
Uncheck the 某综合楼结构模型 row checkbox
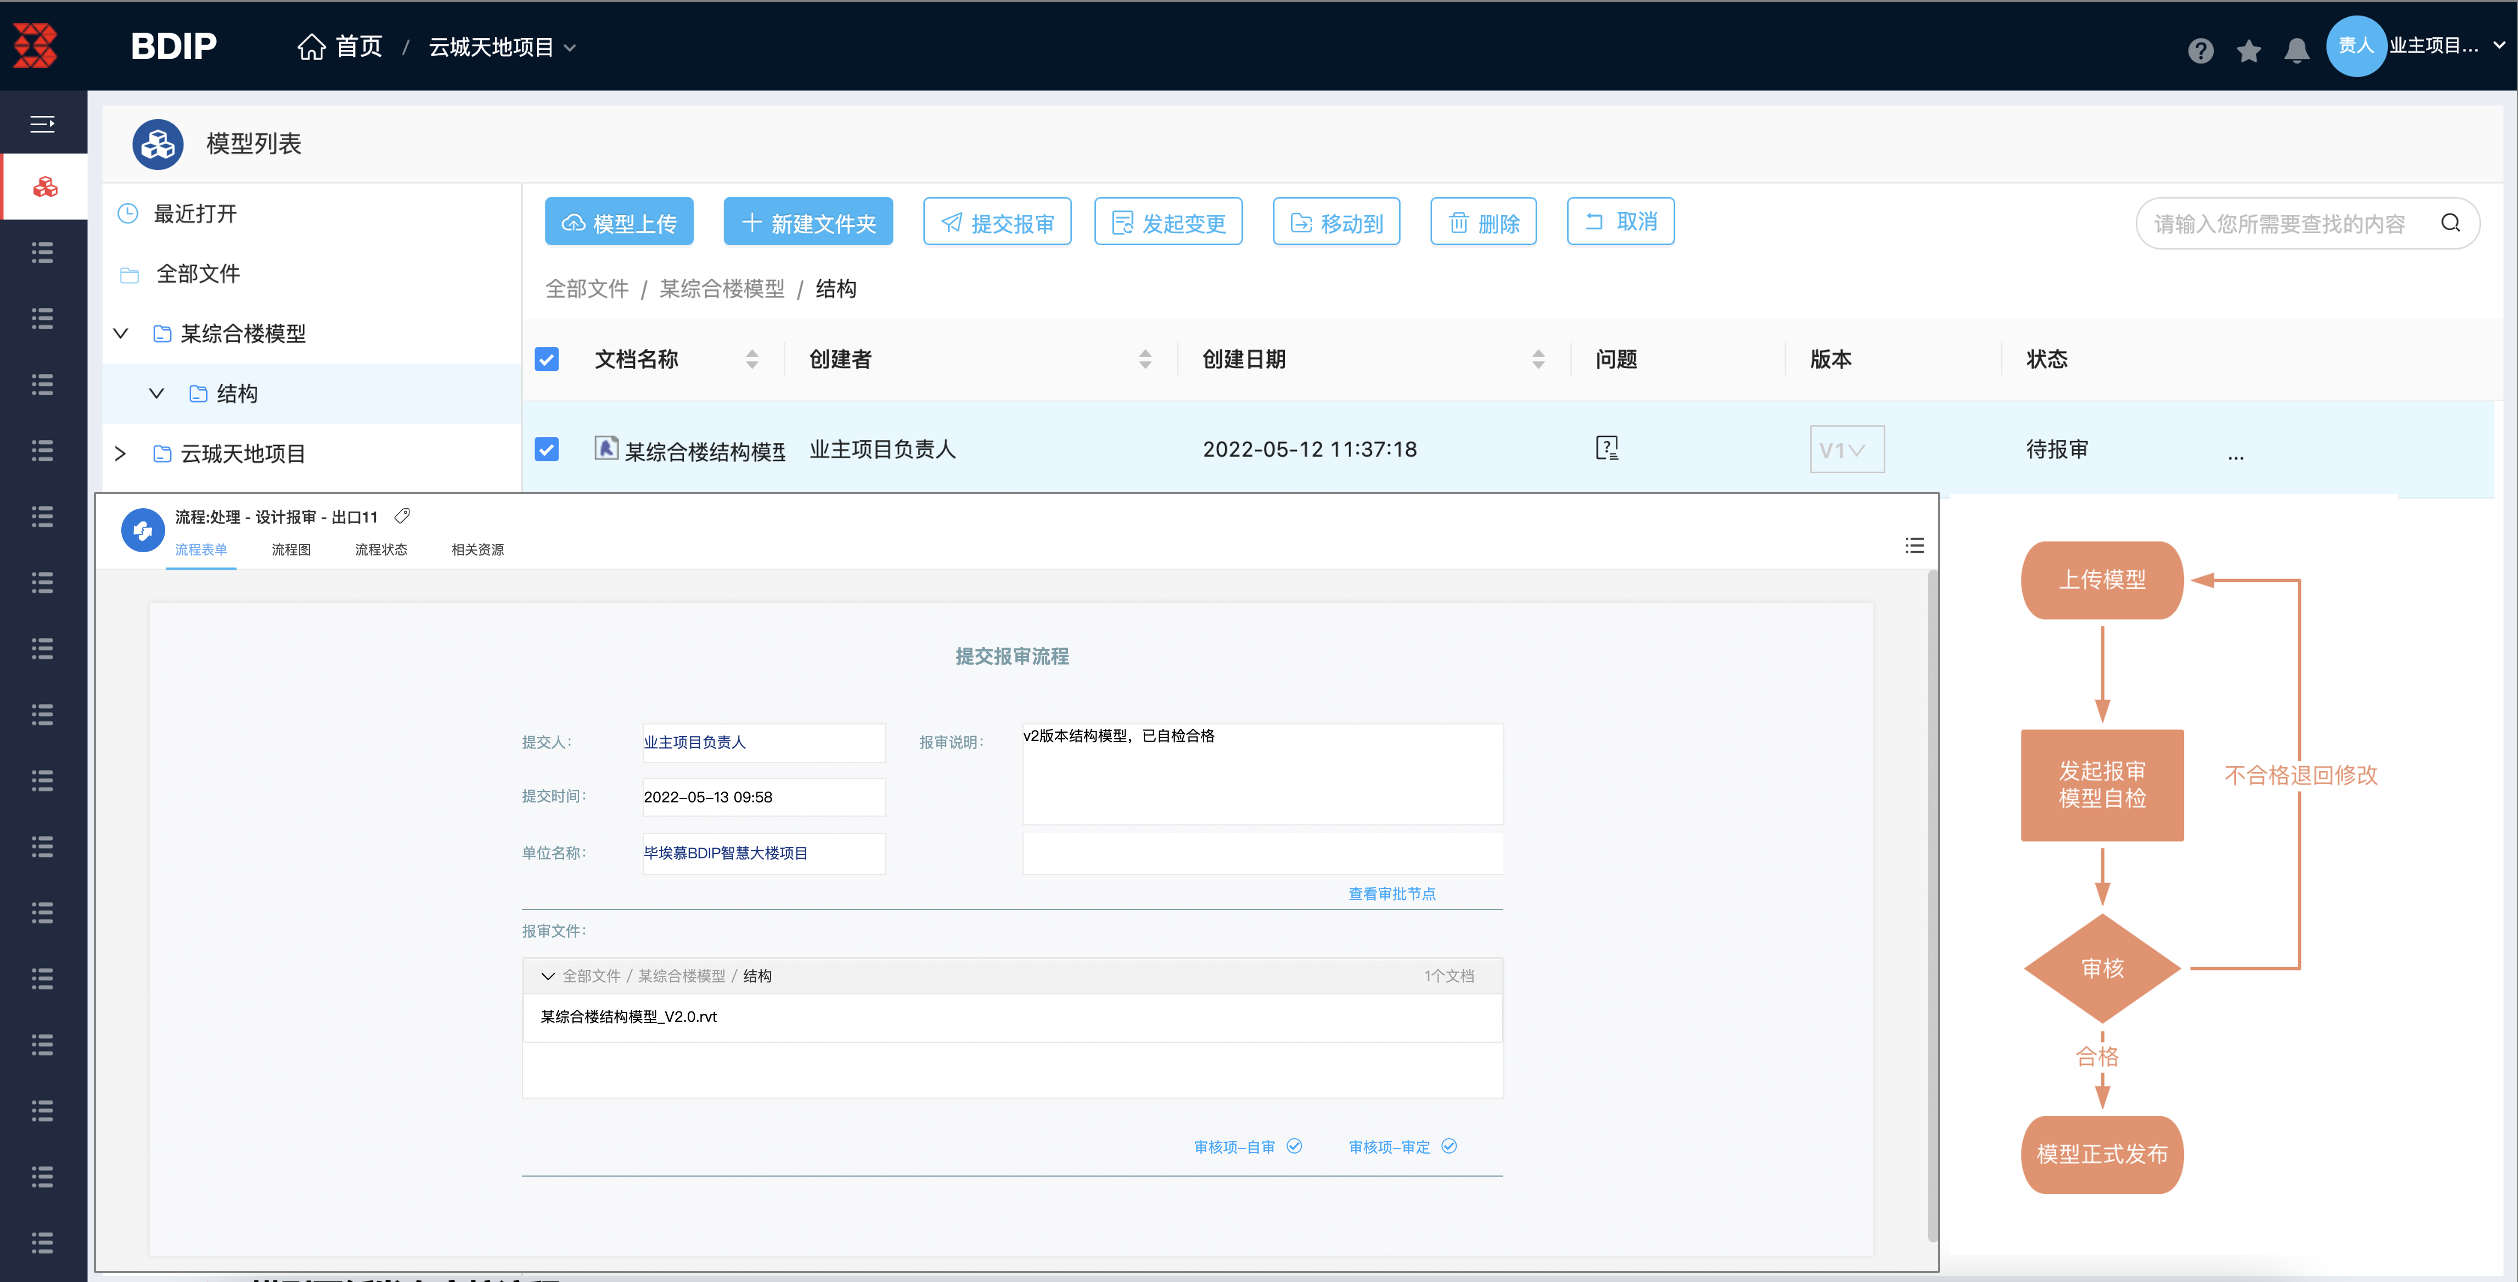(x=547, y=449)
